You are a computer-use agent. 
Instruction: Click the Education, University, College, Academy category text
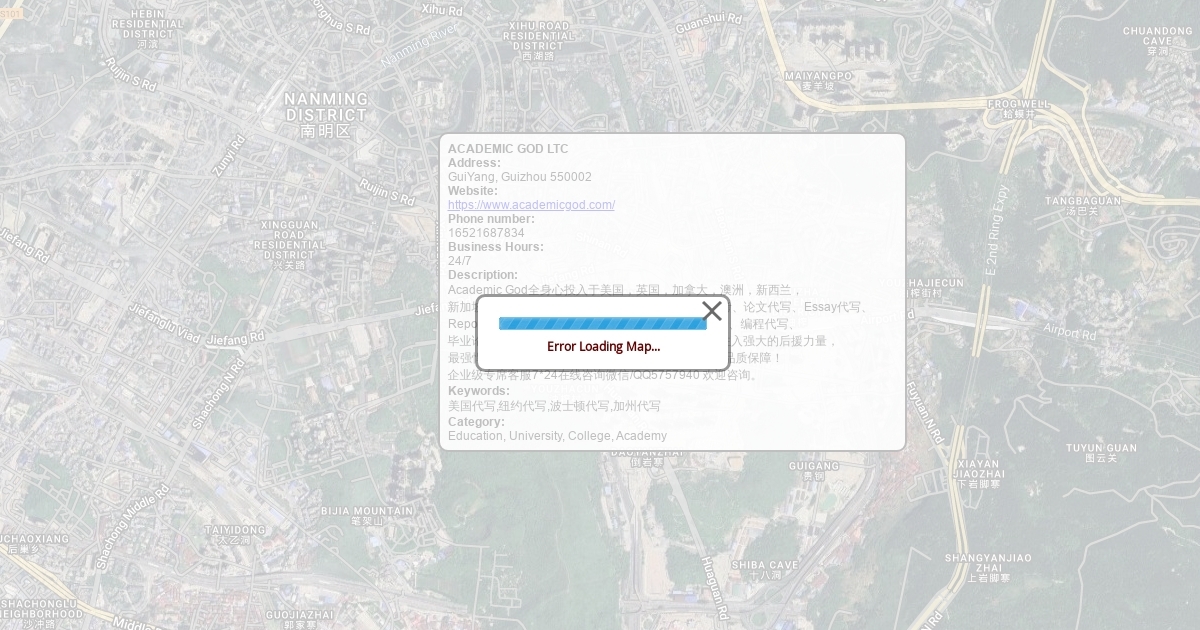point(557,436)
